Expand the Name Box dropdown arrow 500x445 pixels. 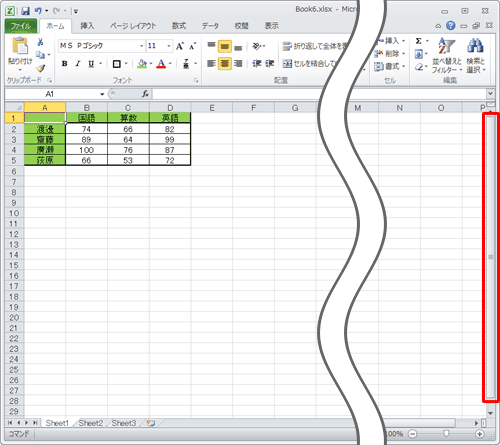coord(102,94)
